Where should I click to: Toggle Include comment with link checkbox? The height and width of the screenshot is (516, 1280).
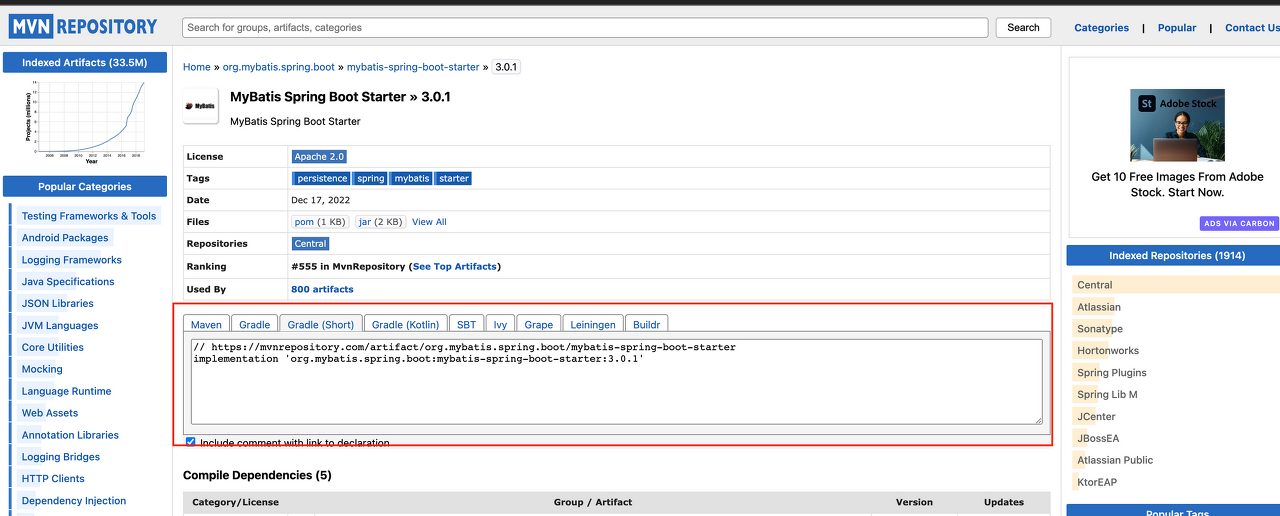(190, 442)
